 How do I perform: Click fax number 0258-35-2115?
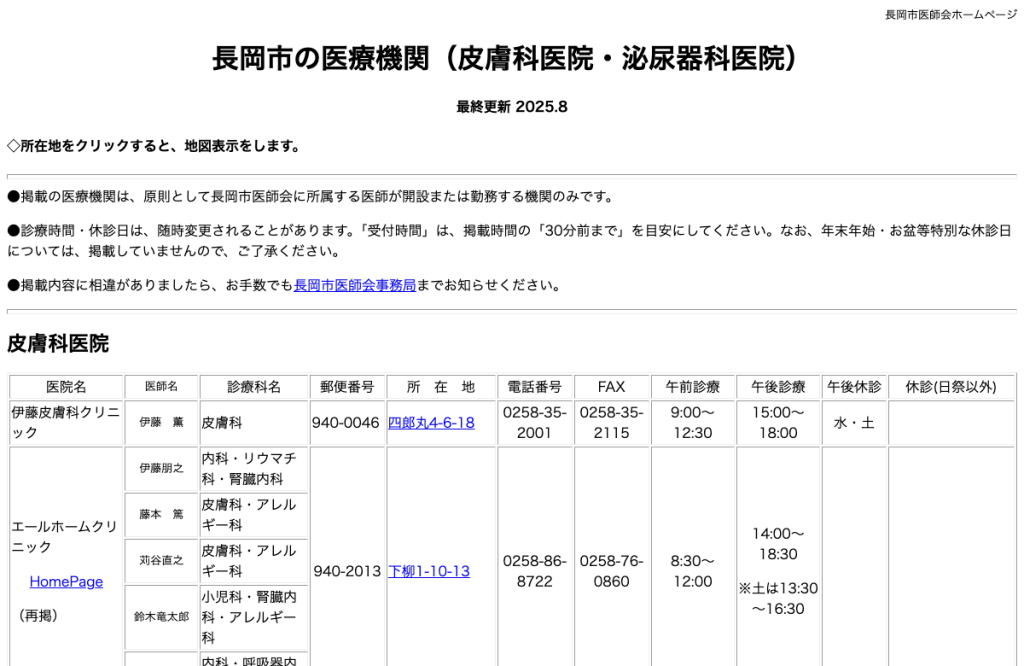click(x=611, y=423)
